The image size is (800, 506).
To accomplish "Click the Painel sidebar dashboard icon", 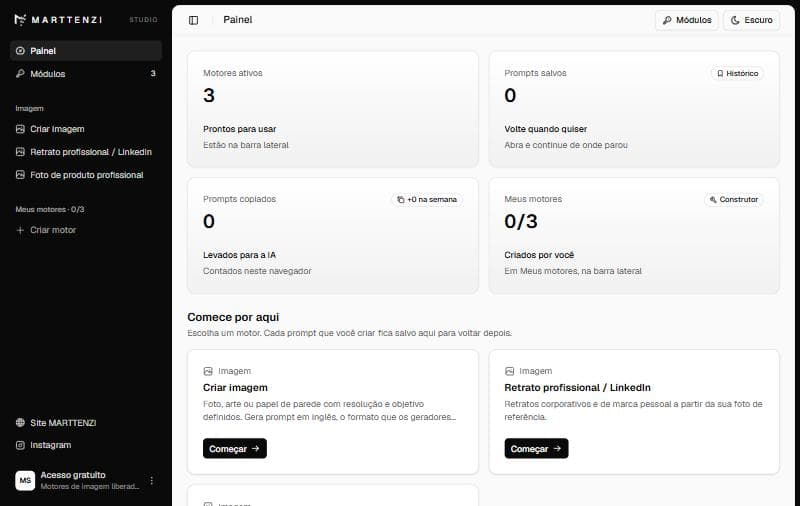I will coord(20,51).
